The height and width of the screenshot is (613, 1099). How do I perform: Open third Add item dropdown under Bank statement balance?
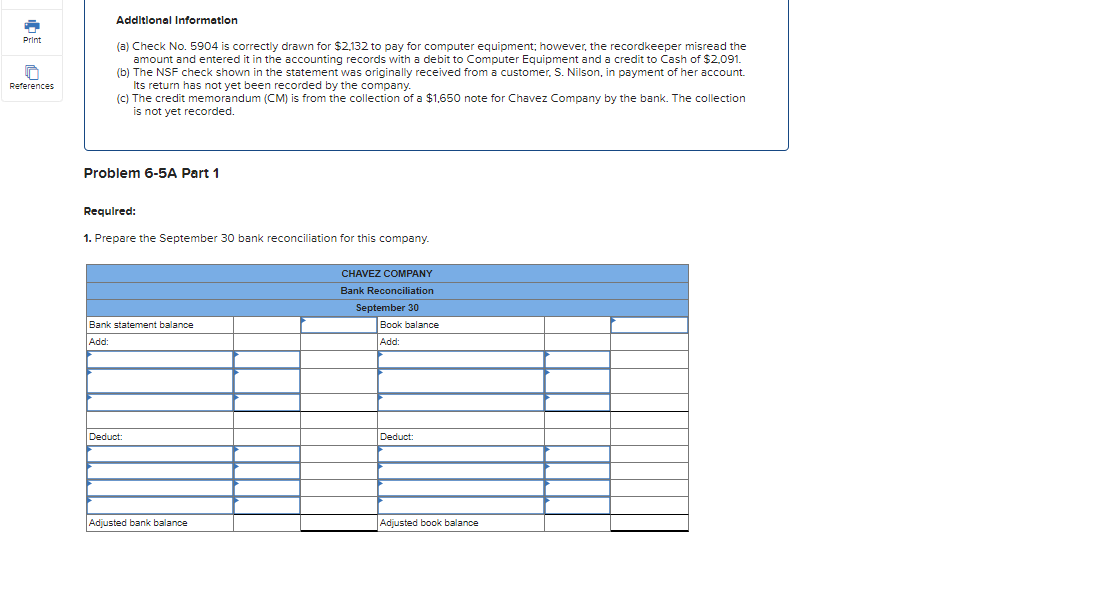point(160,402)
